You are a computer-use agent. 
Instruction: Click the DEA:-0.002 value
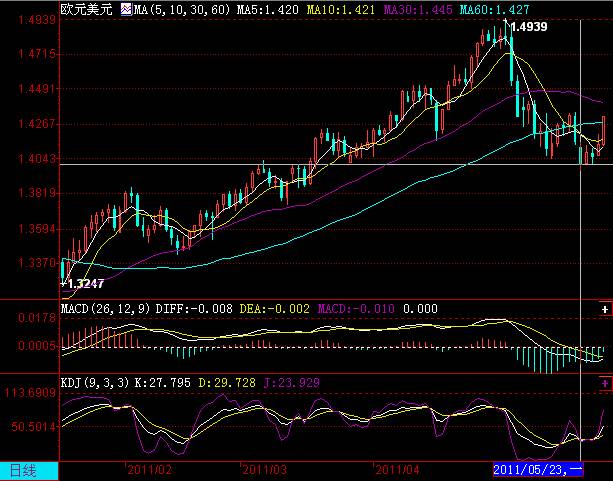(x=274, y=309)
